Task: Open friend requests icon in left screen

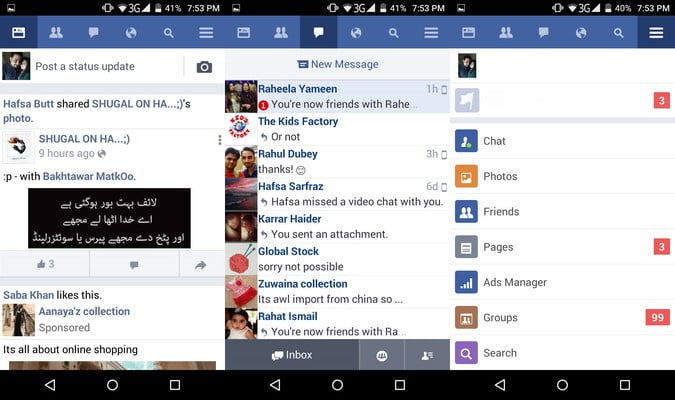Action: tap(56, 32)
